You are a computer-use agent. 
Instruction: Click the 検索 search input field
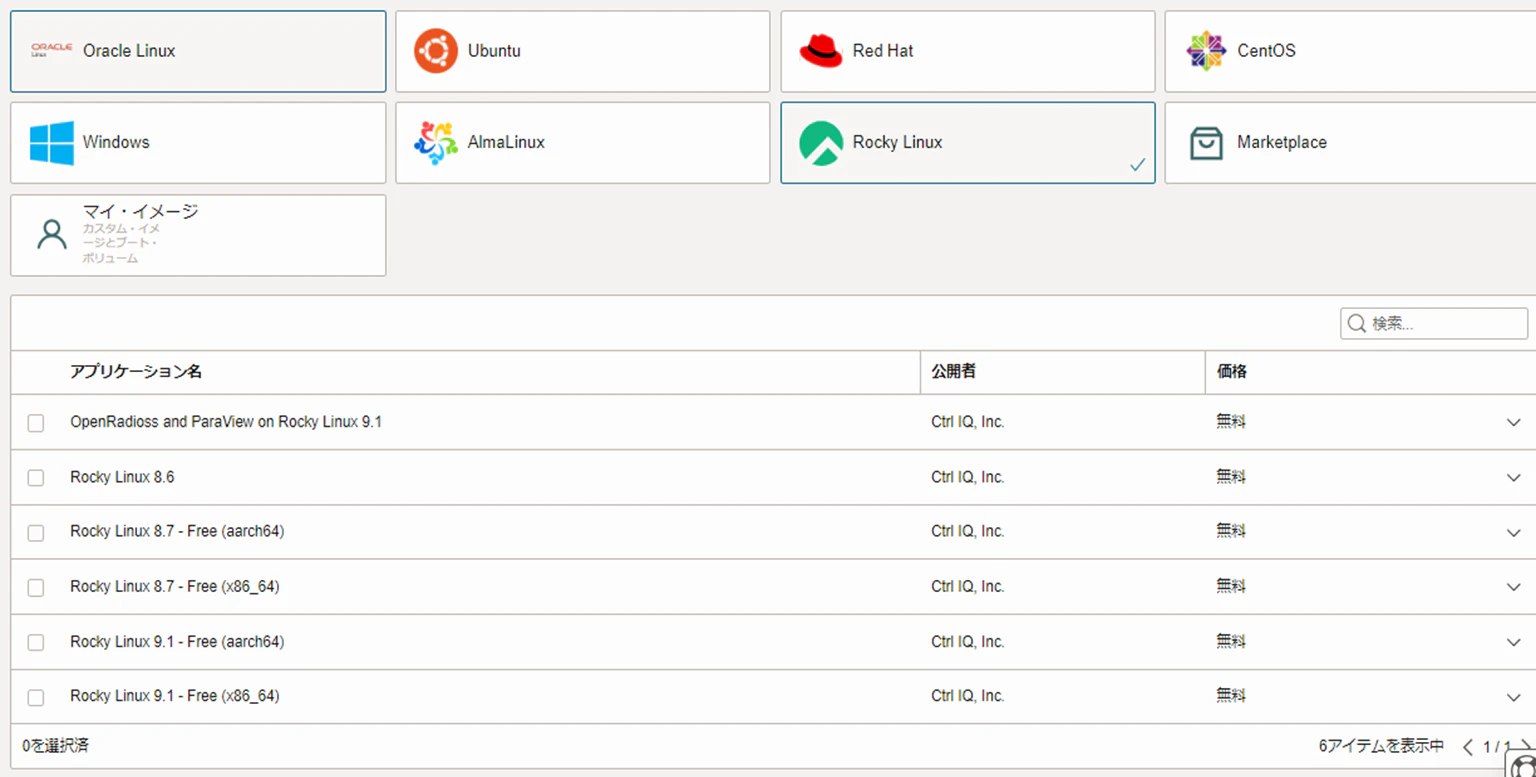coord(1434,323)
